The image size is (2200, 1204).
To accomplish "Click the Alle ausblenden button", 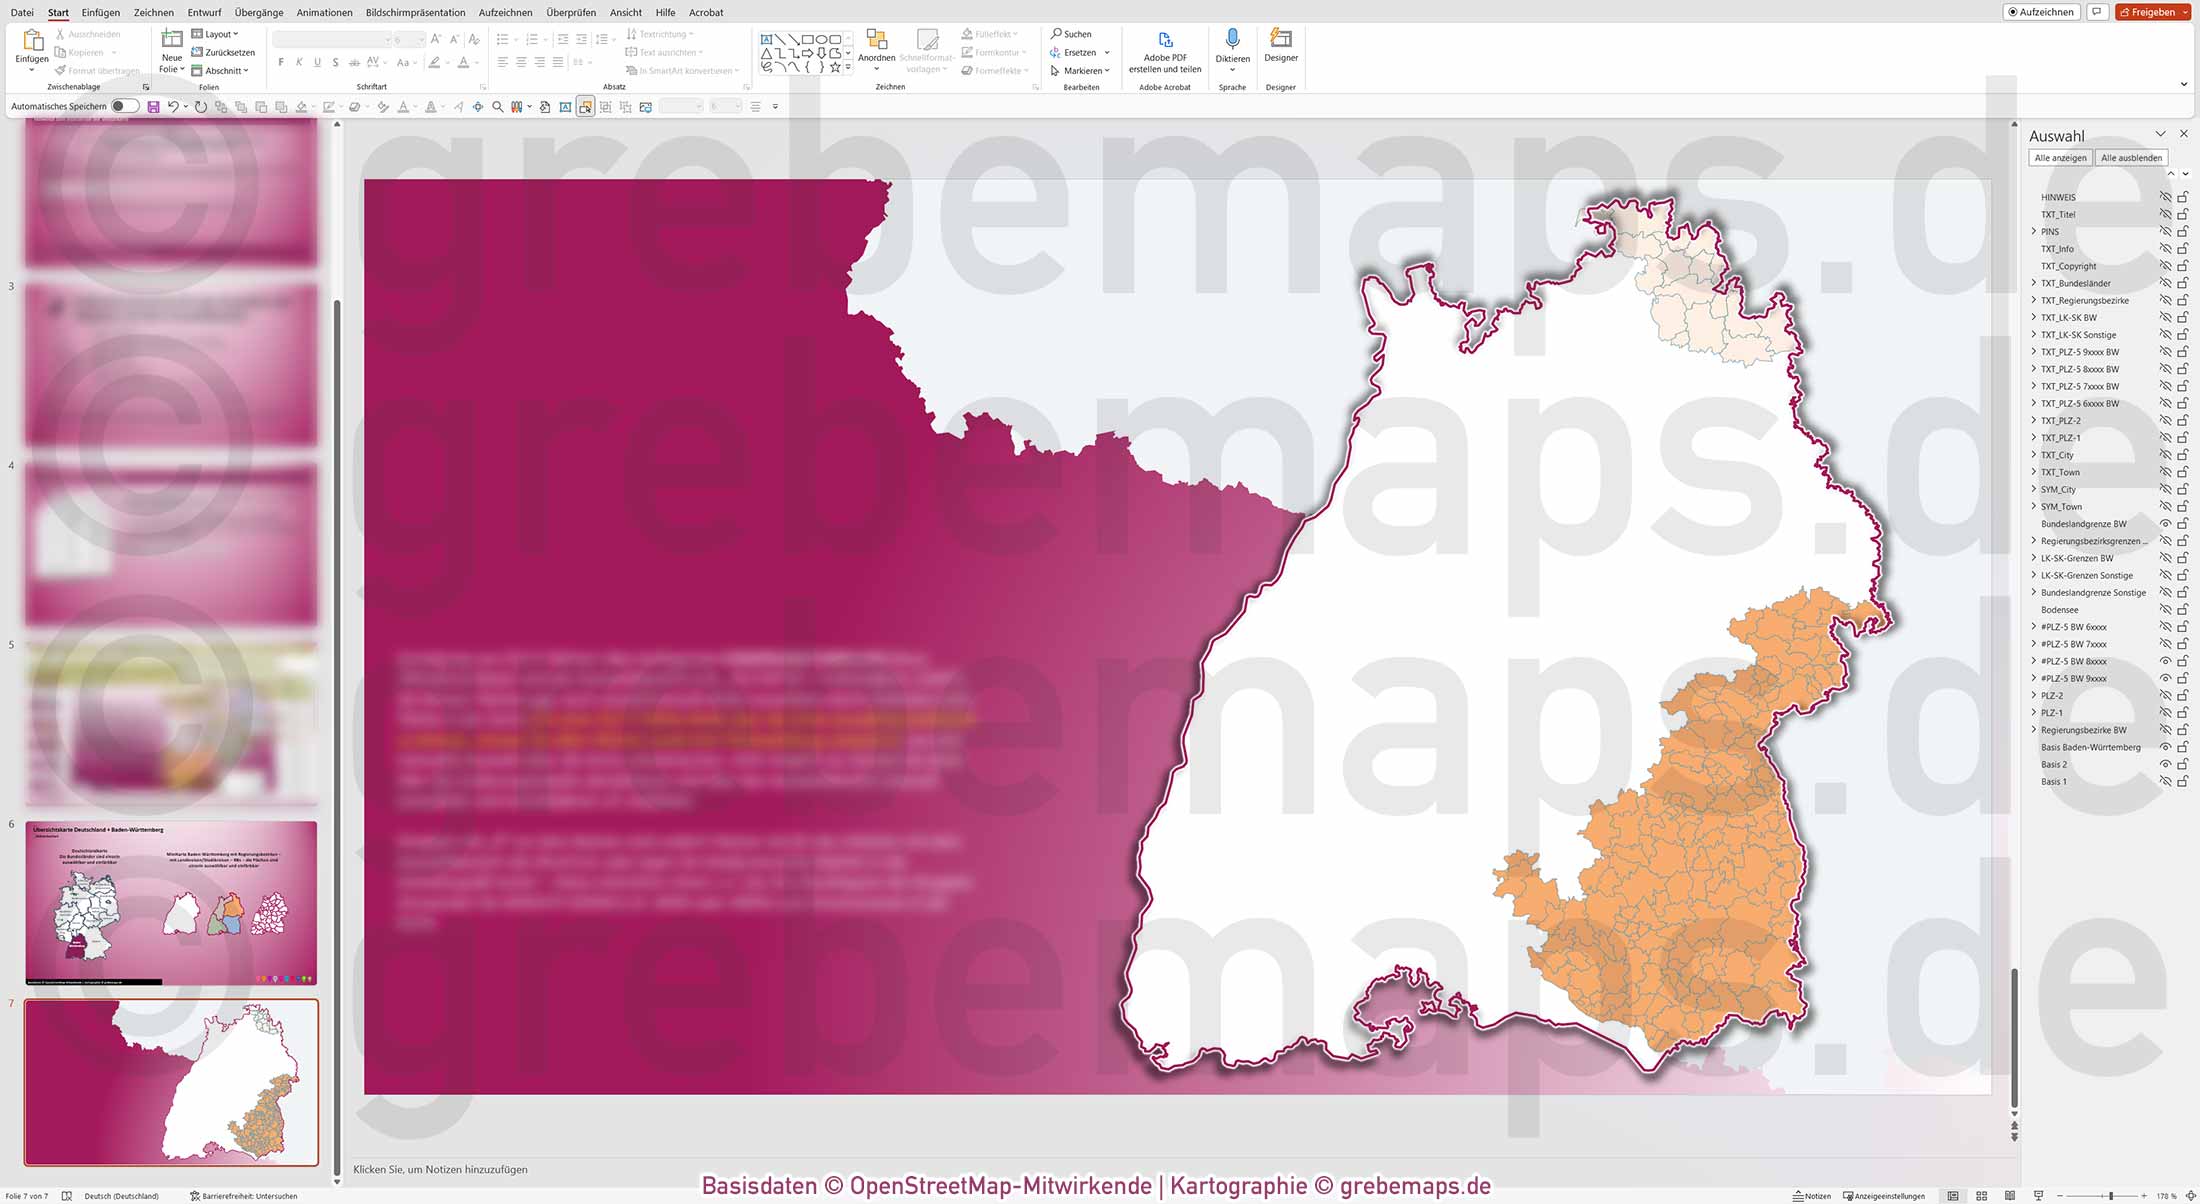I will coord(2132,157).
